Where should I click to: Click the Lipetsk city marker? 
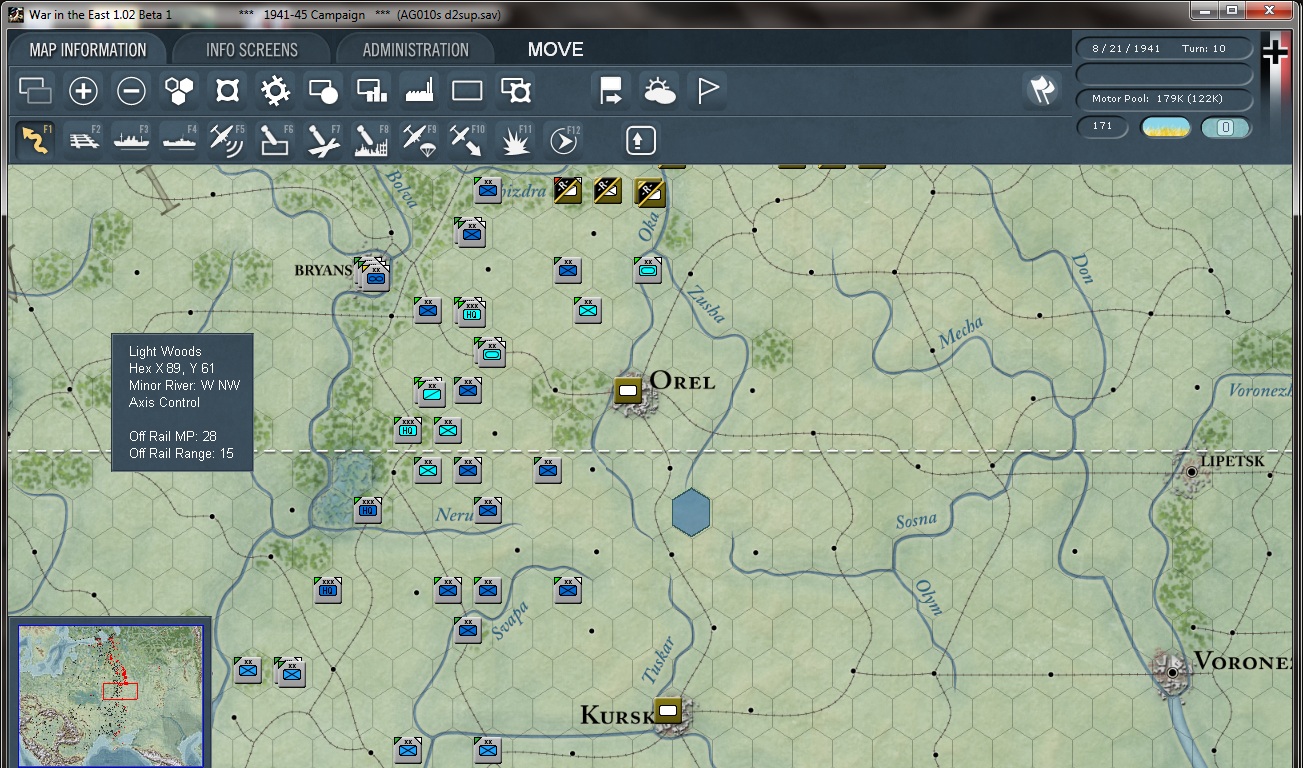point(1191,472)
